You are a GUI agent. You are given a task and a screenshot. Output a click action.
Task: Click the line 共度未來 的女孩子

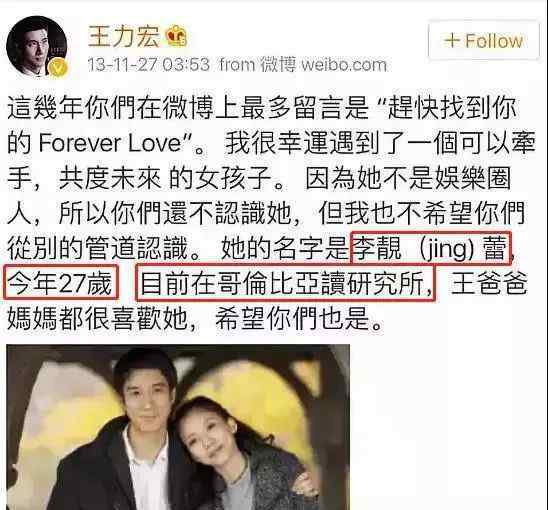[x=166, y=178]
